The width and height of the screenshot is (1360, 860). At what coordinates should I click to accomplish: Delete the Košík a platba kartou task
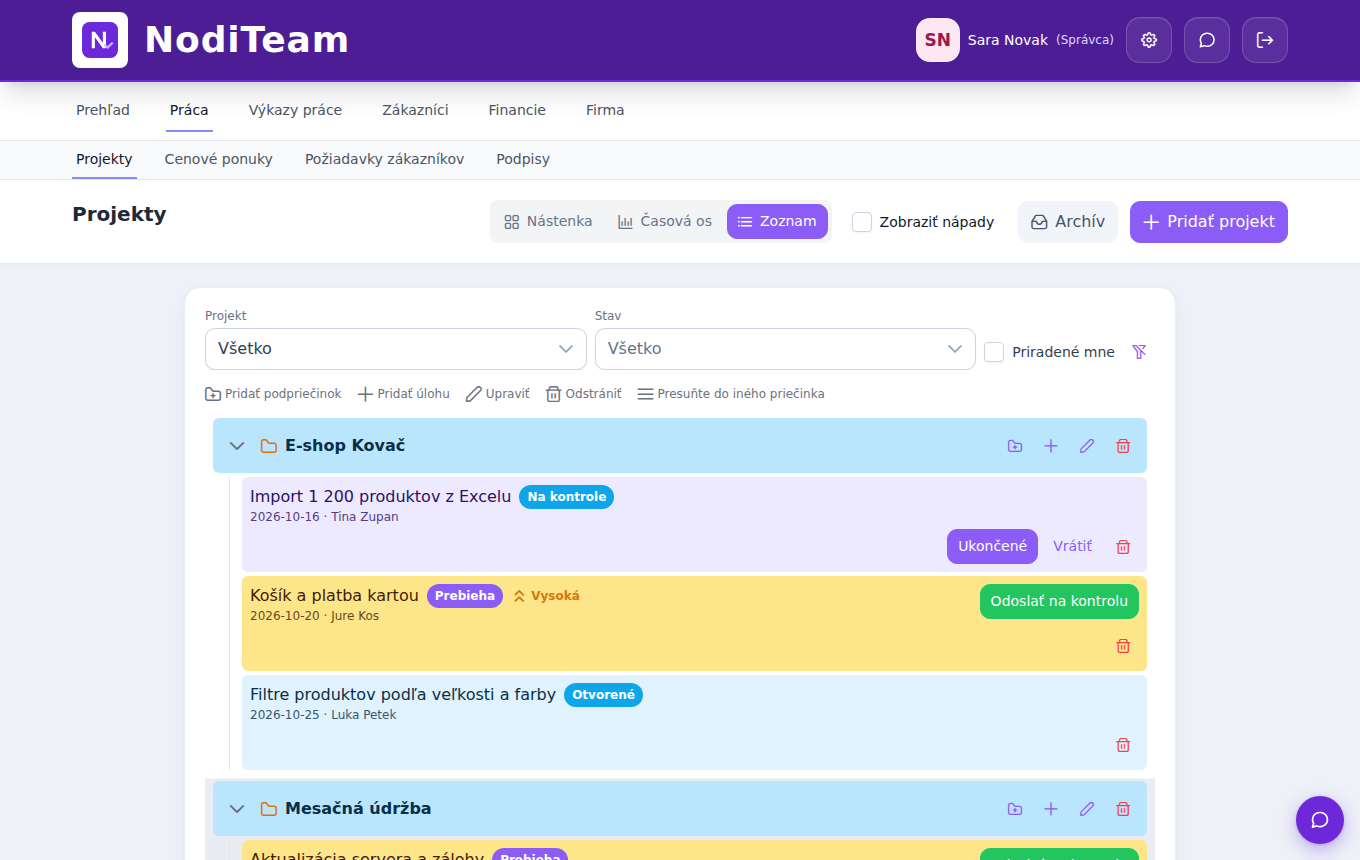[1123, 646]
